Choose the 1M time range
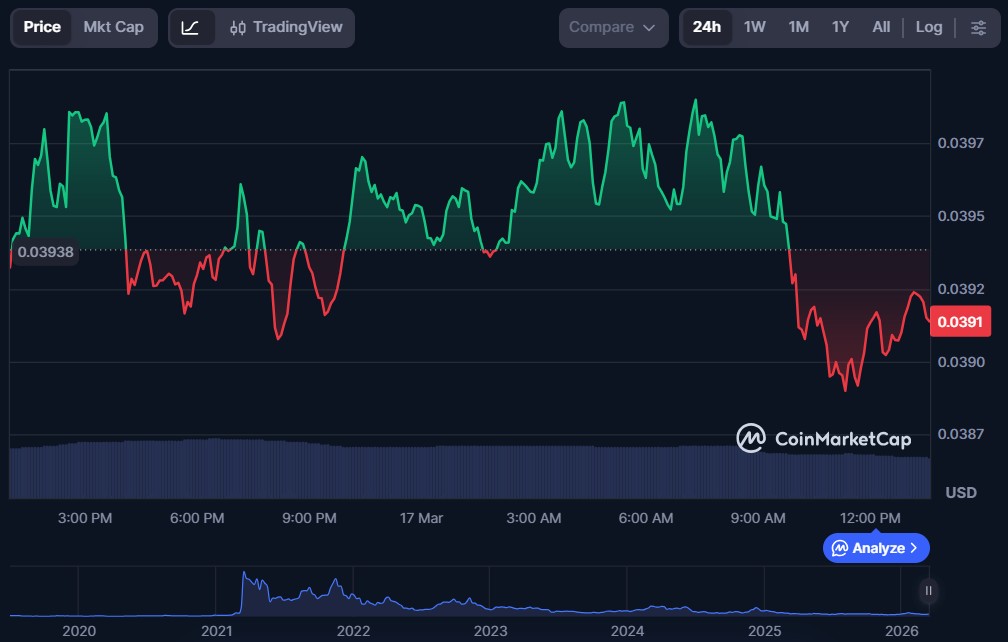The height and width of the screenshot is (642, 1008). pos(798,27)
